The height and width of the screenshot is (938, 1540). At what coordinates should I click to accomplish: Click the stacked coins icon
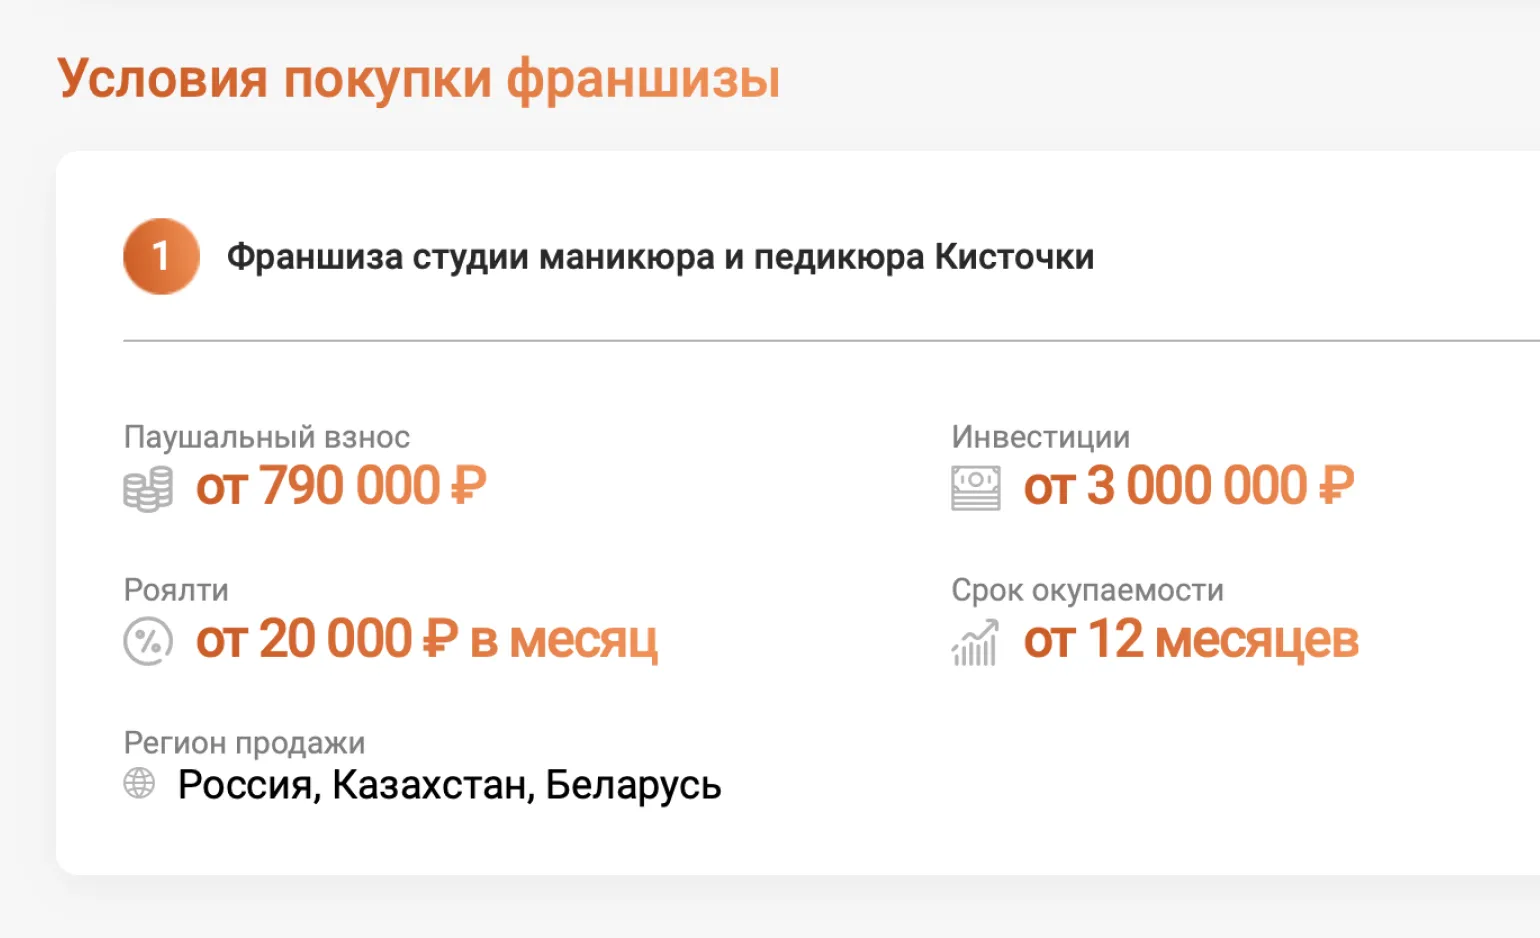tap(148, 489)
